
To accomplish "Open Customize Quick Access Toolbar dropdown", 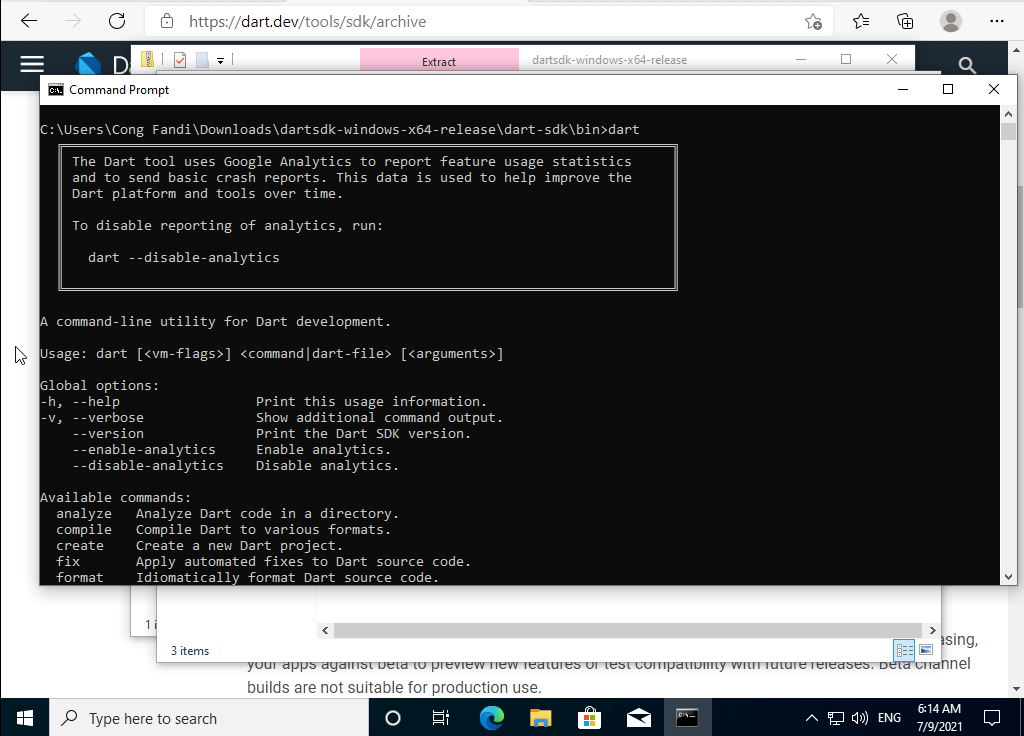I will 221,61.
